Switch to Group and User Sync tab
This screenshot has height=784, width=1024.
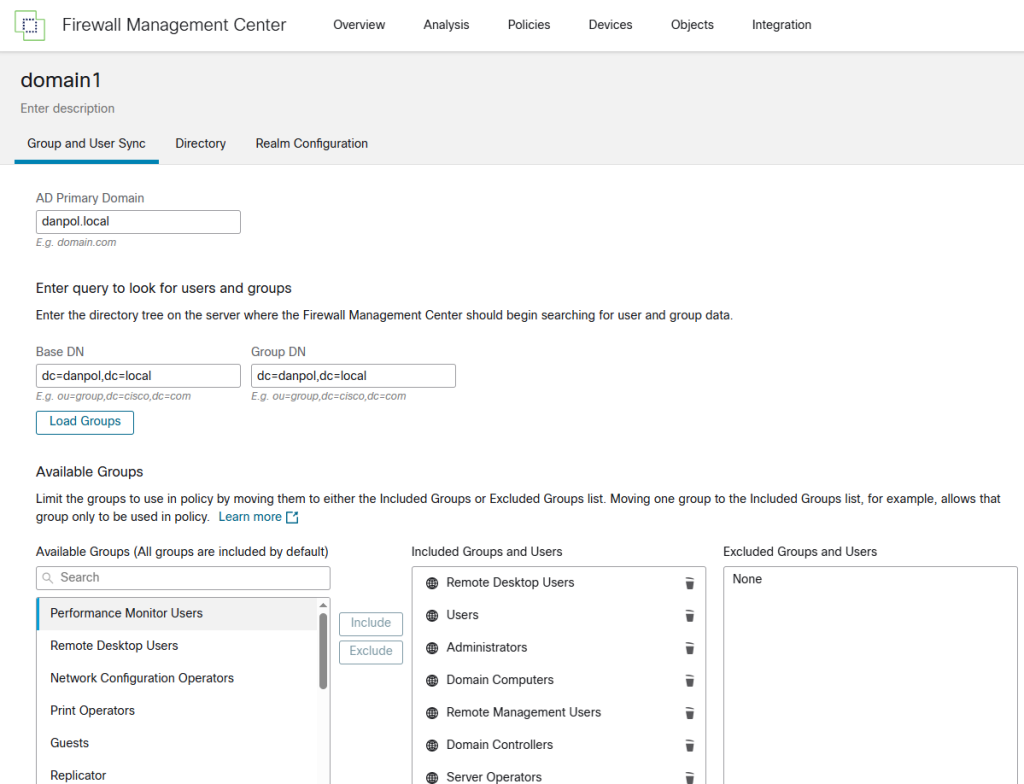[86, 144]
